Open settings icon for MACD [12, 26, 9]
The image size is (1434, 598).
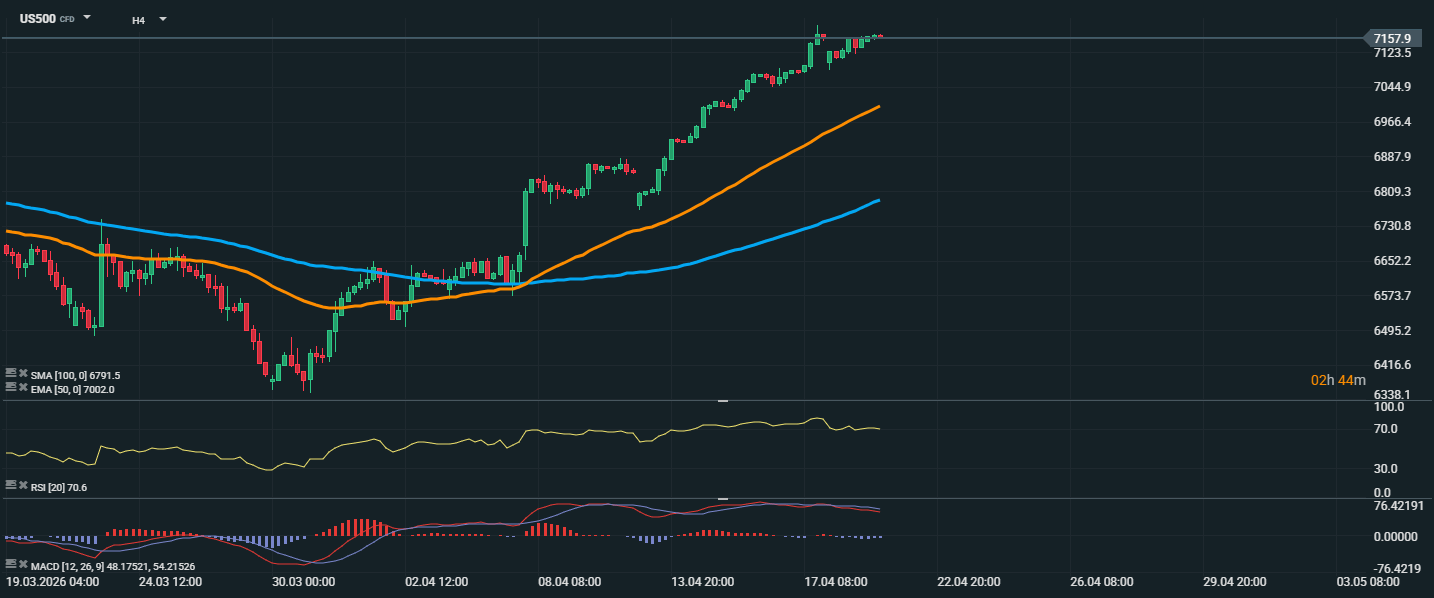point(10,564)
